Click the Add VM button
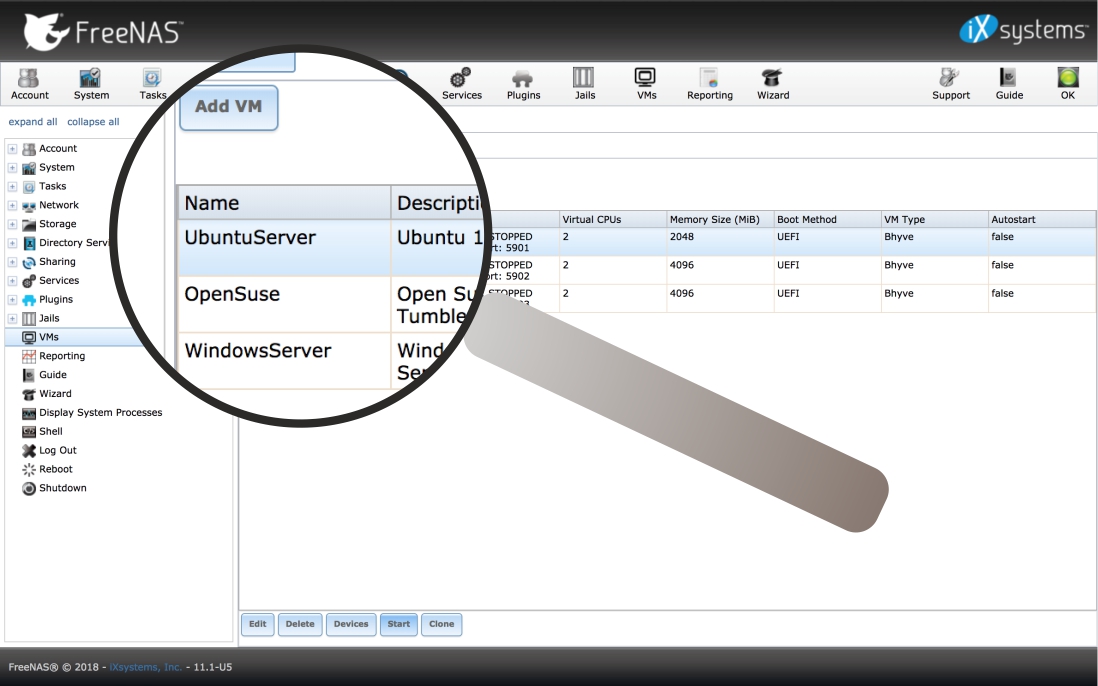 [x=229, y=107]
